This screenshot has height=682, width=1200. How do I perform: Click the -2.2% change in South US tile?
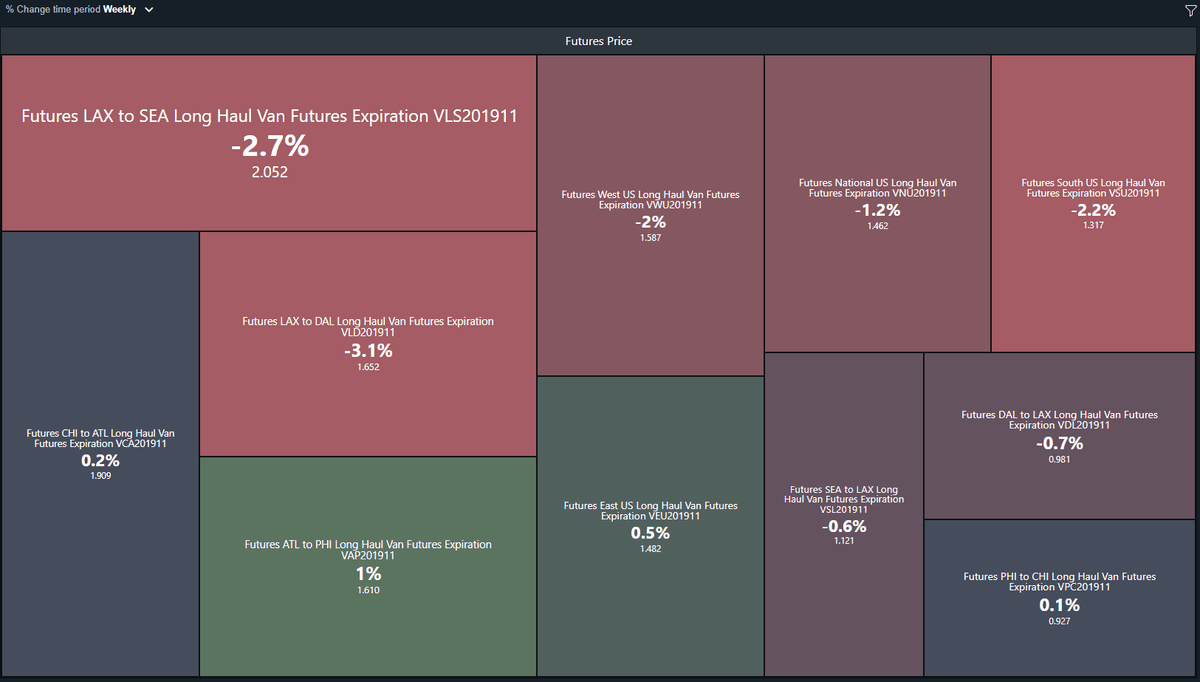click(1093, 210)
